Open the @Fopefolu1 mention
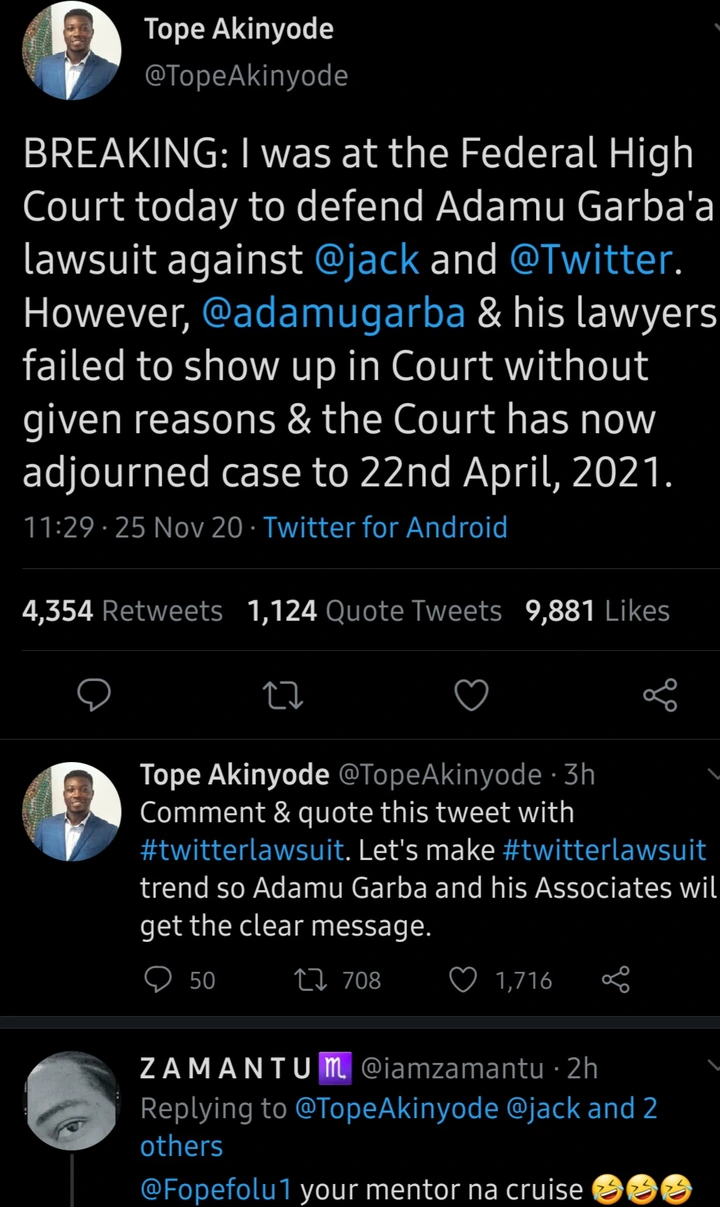The width and height of the screenshot is (720, 1207). (x=216, y=1189)
